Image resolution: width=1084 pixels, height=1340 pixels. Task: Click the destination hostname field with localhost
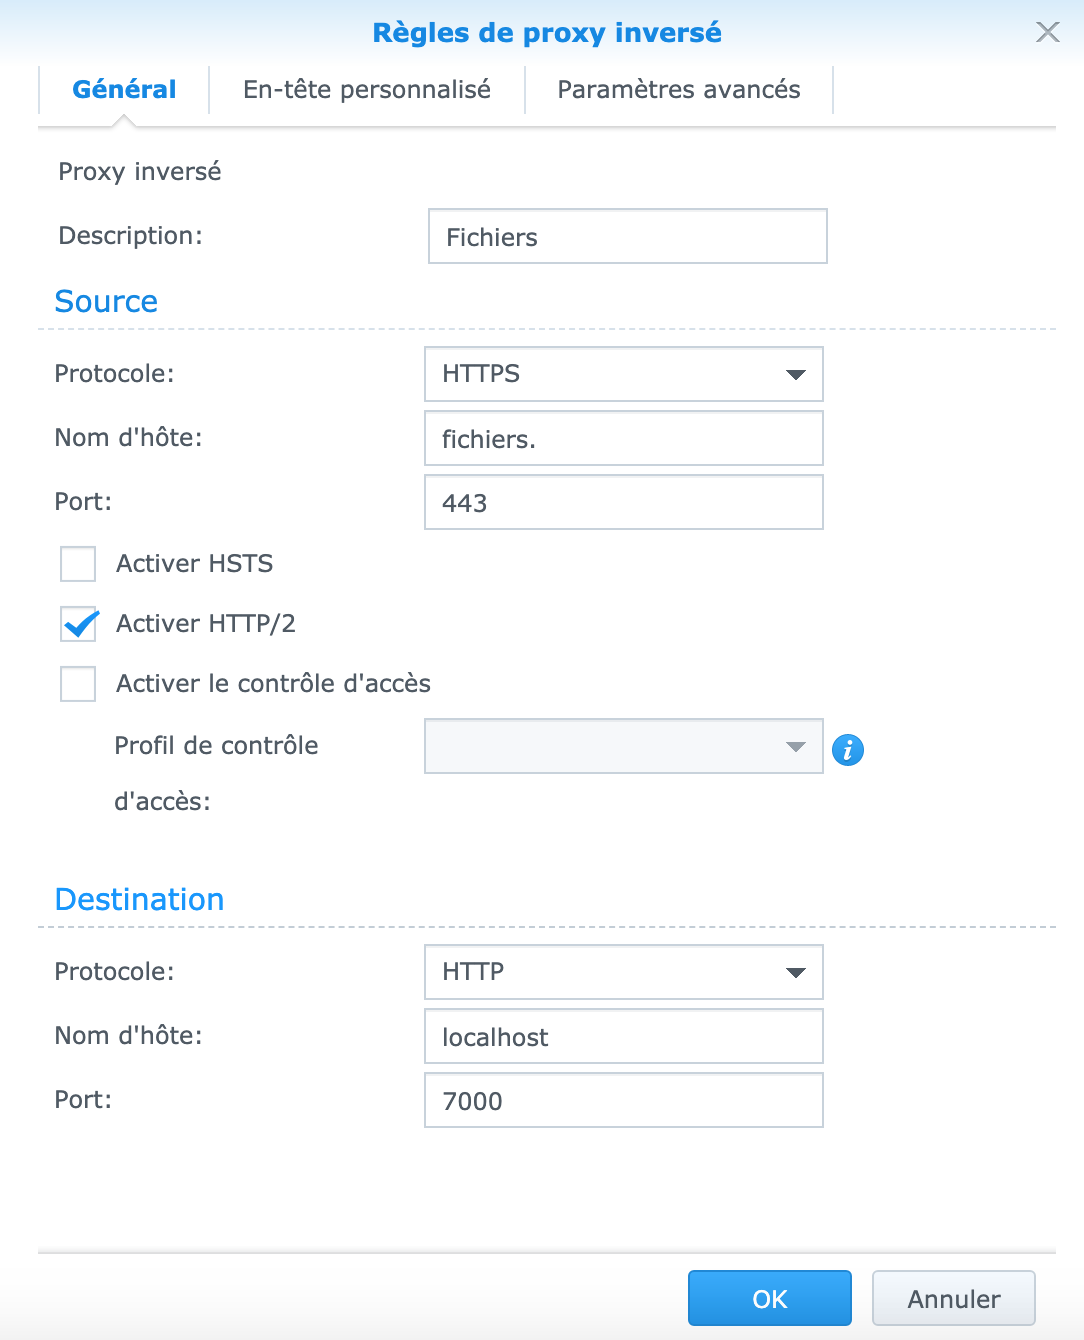[624, 1036]
